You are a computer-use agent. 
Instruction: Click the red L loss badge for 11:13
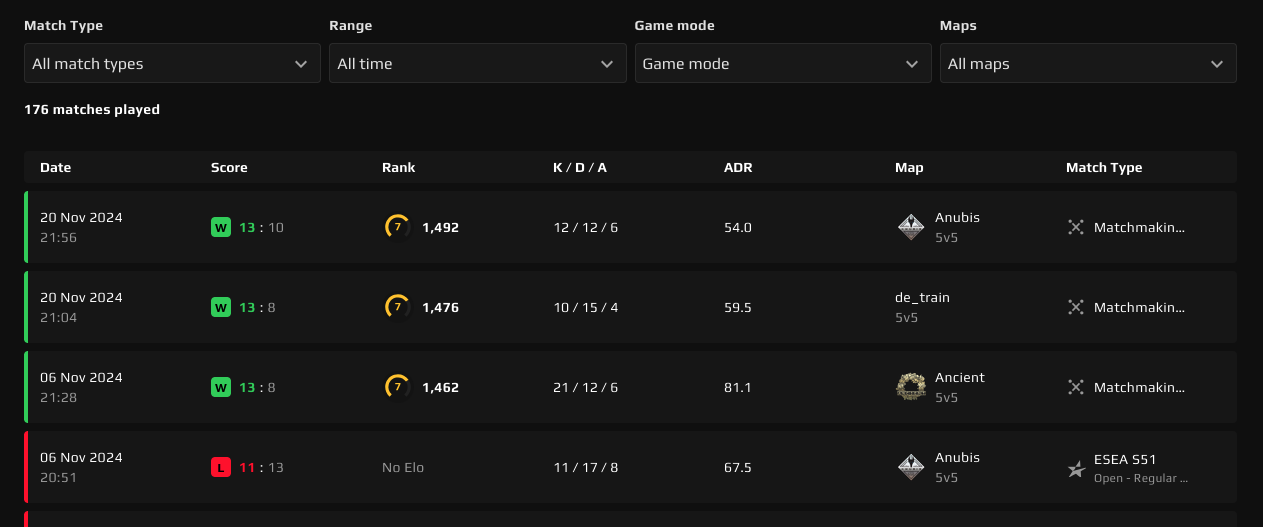click(221, 467)
